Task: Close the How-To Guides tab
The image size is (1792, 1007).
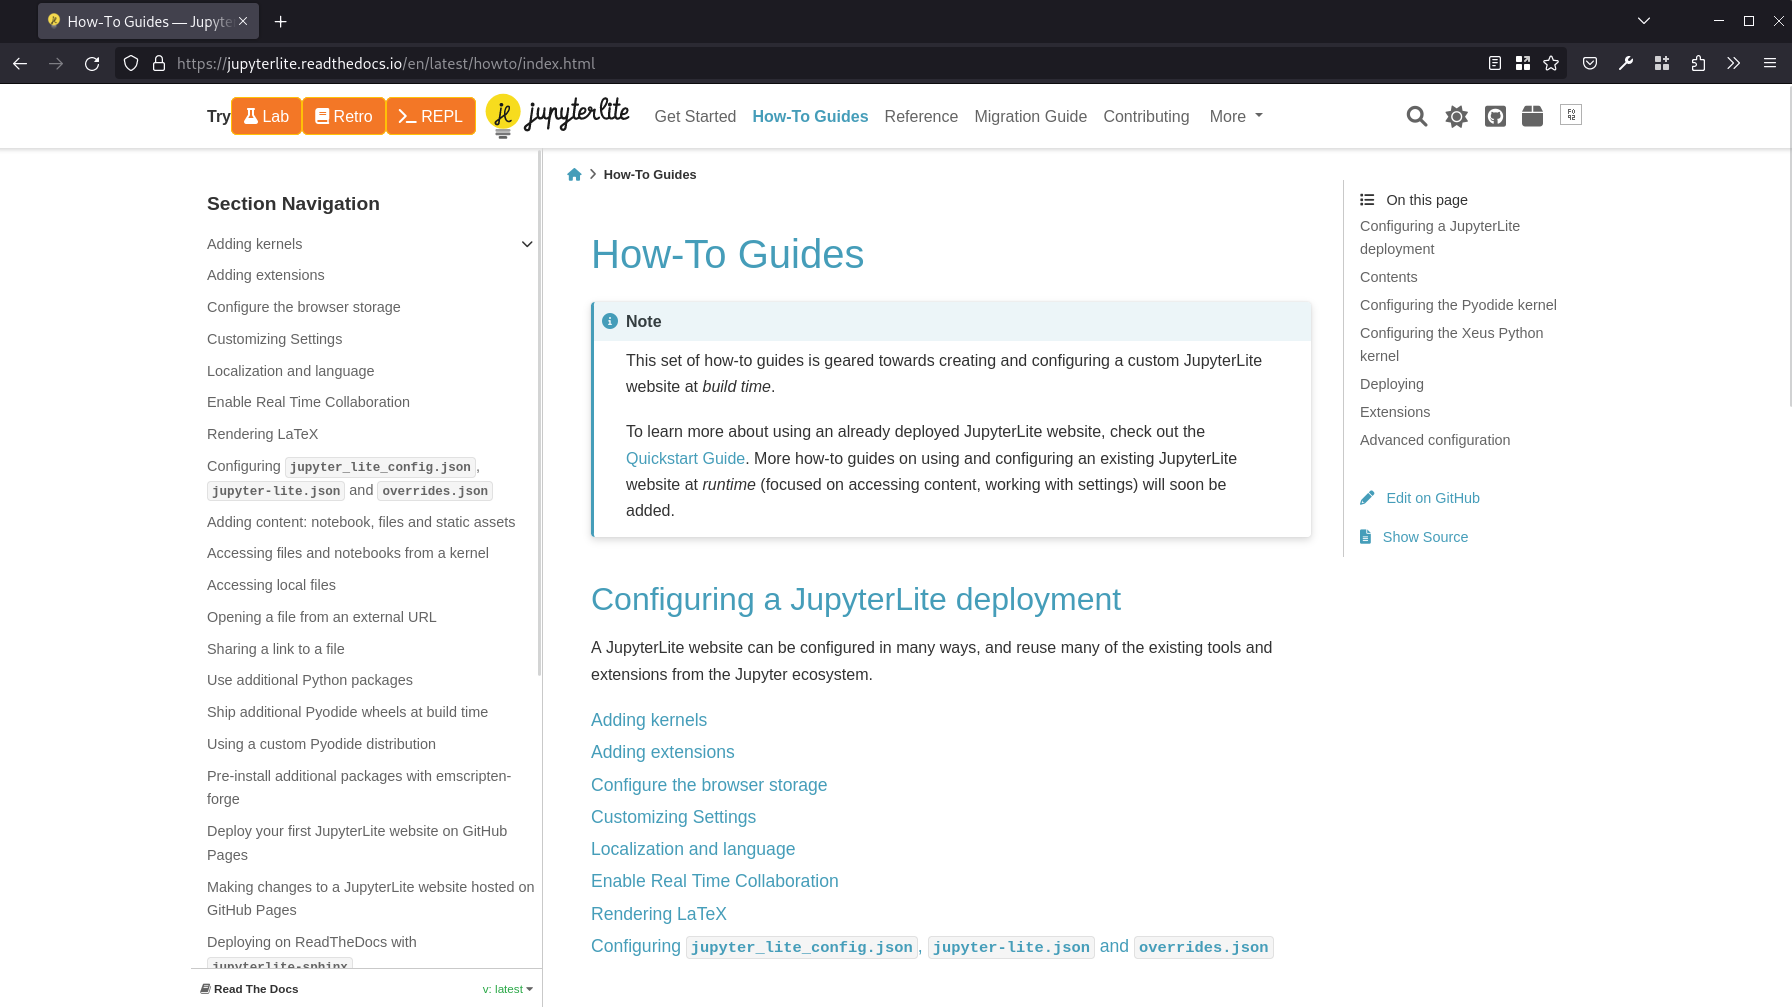Action: pos(243,21)
